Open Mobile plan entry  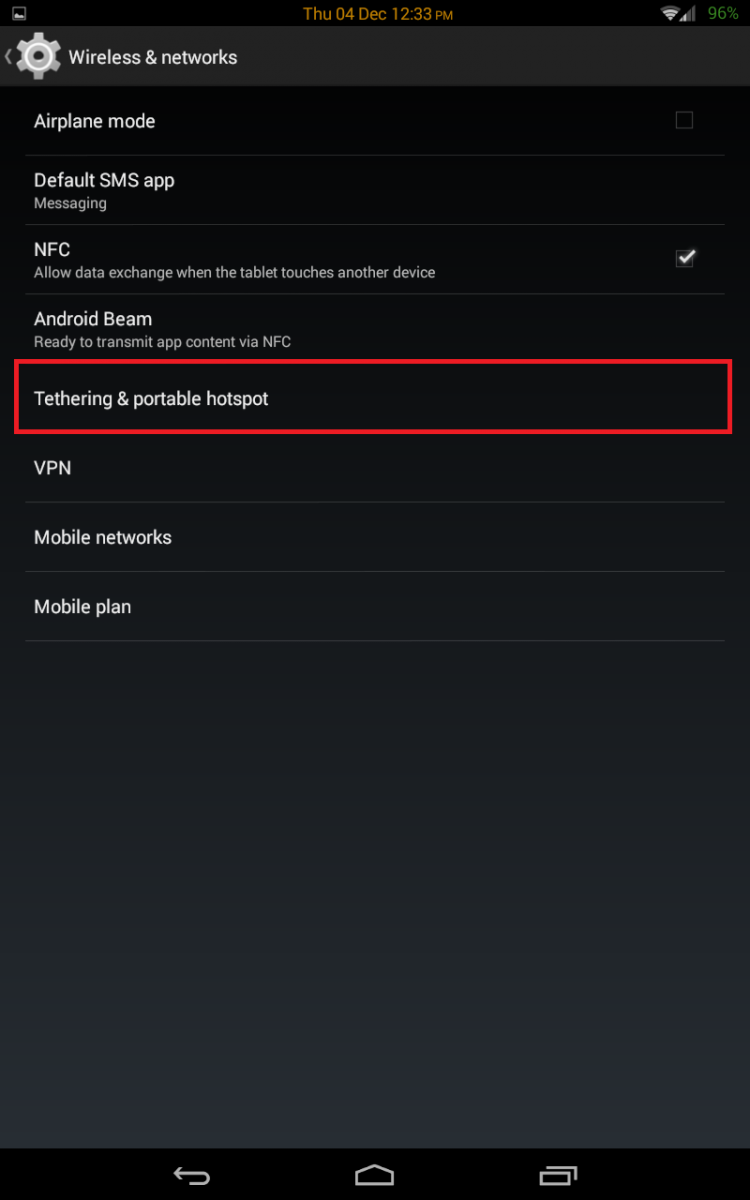tap(374, 606)
